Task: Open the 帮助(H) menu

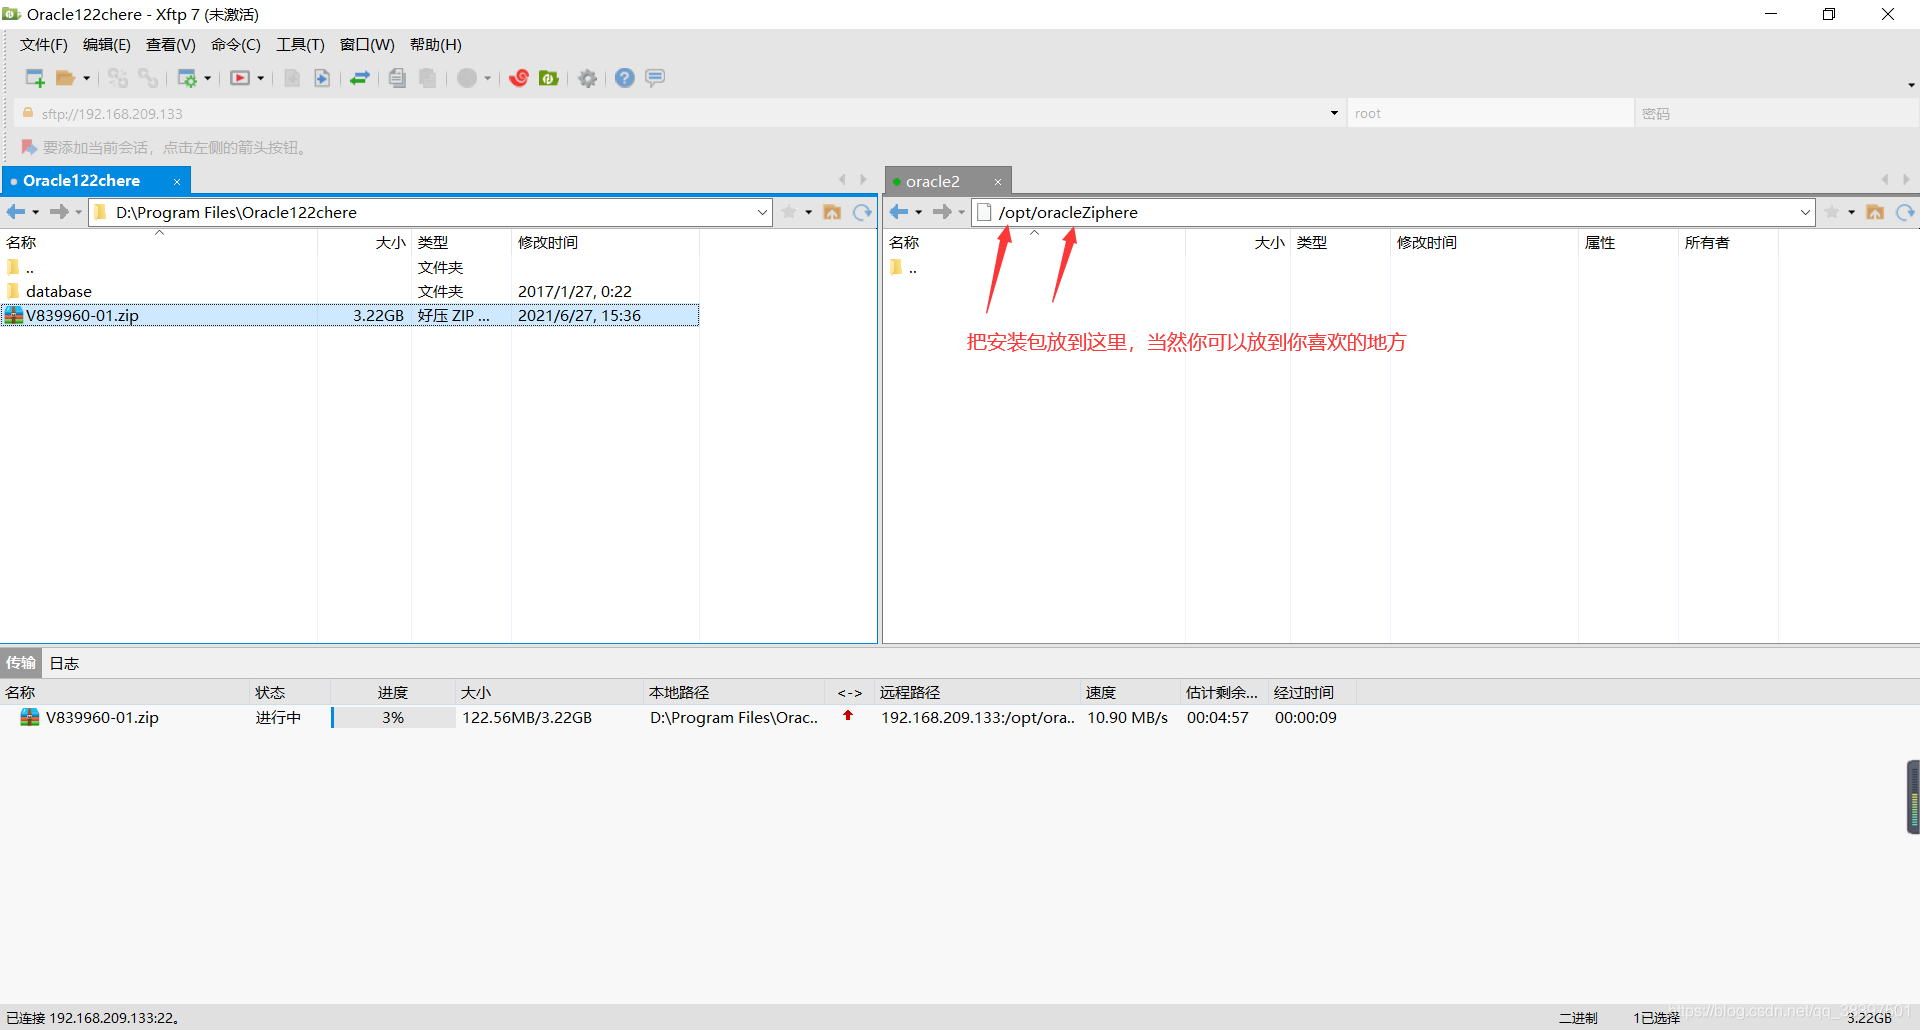Action: (436, 45)
